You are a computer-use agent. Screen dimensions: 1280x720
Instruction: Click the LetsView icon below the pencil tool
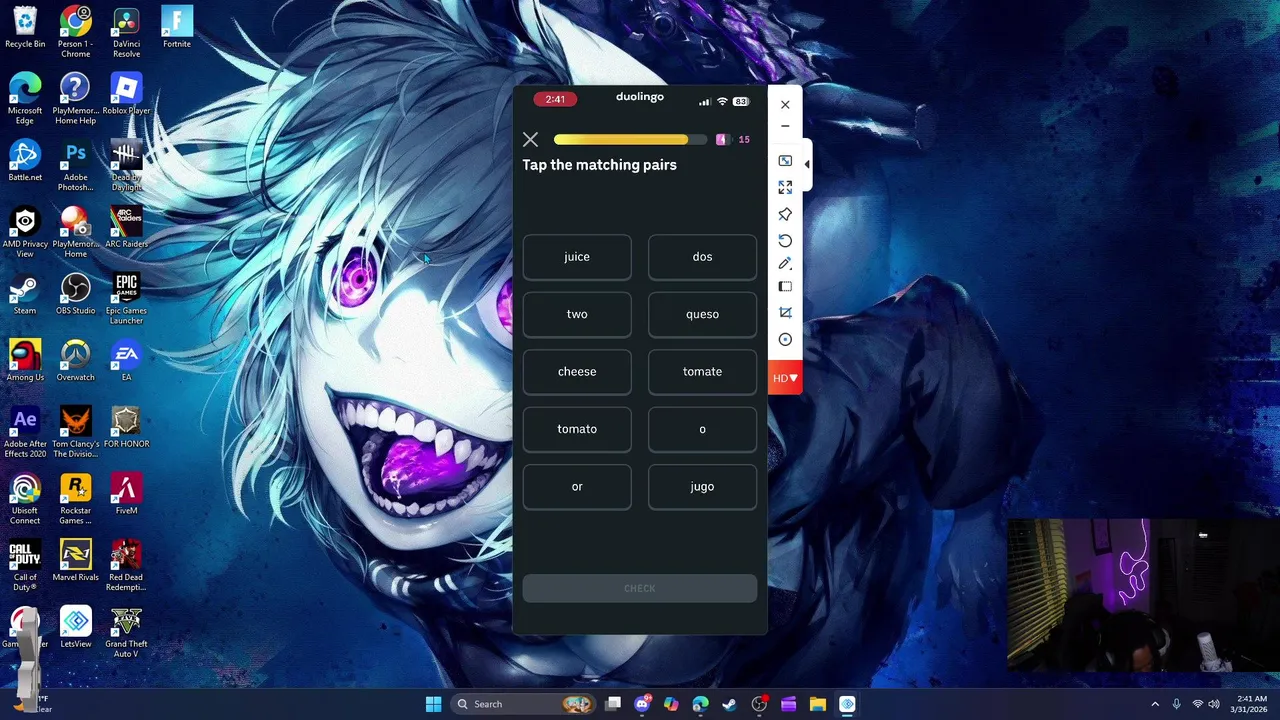(785, 288)
